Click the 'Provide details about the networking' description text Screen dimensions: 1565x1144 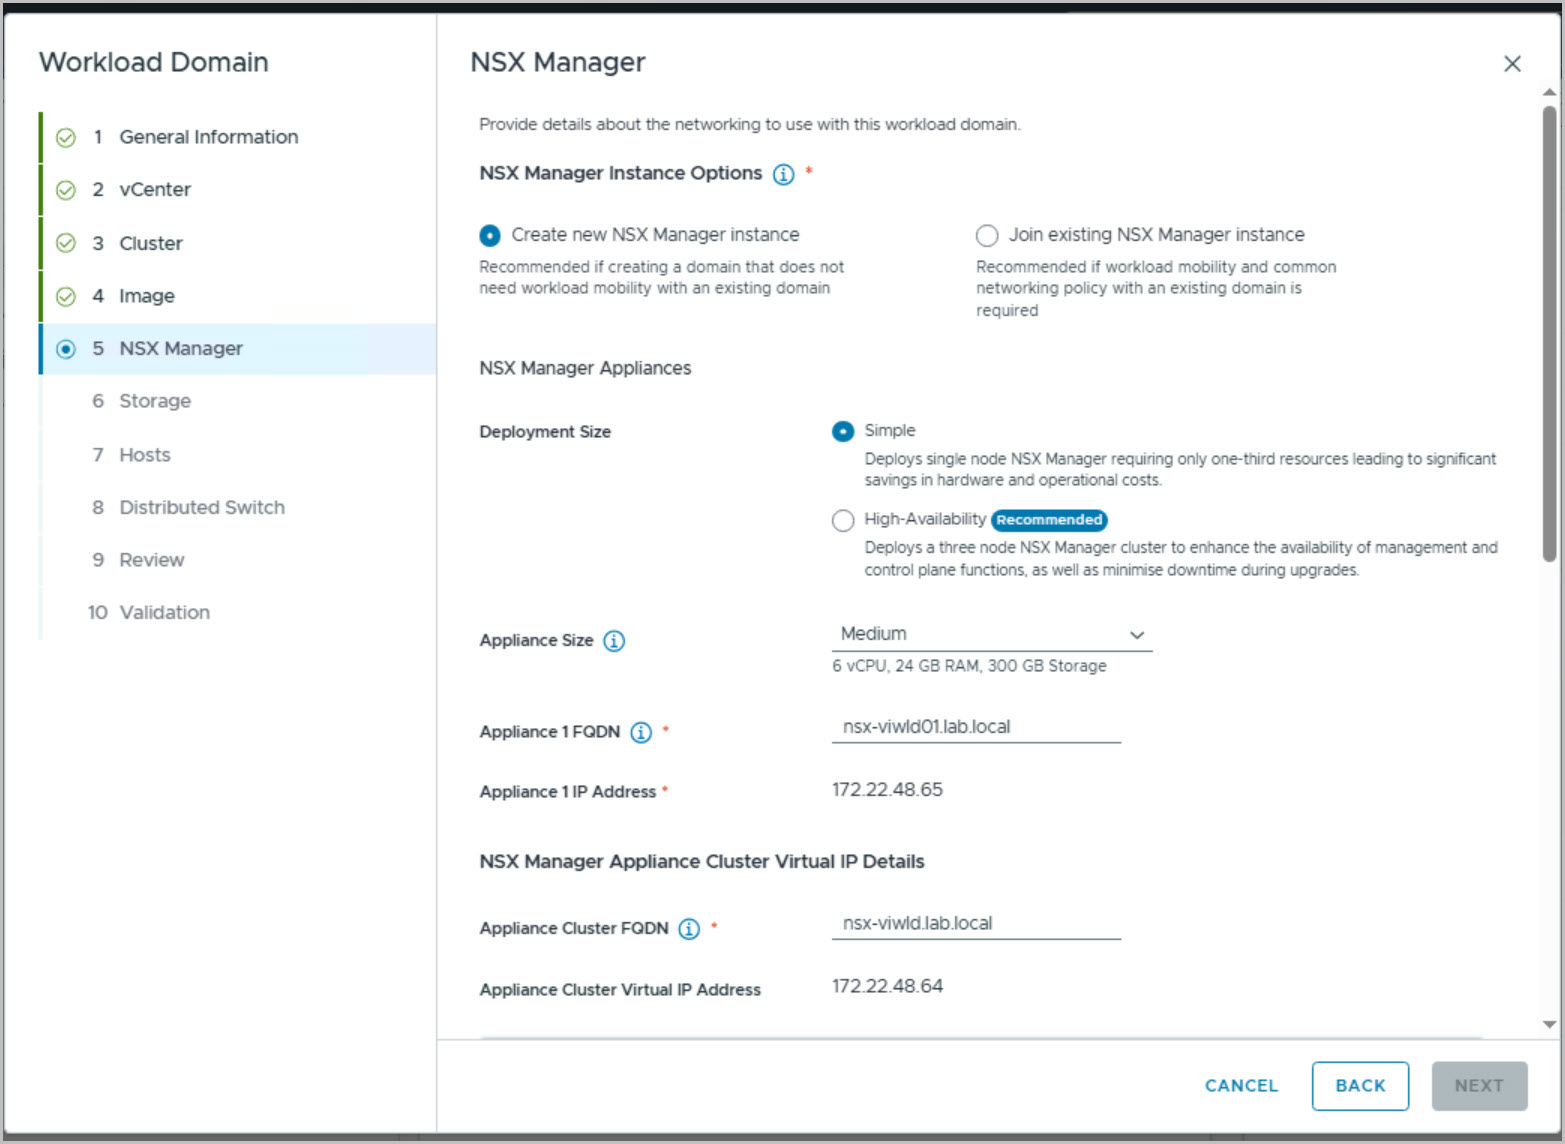tap(749, 125)
